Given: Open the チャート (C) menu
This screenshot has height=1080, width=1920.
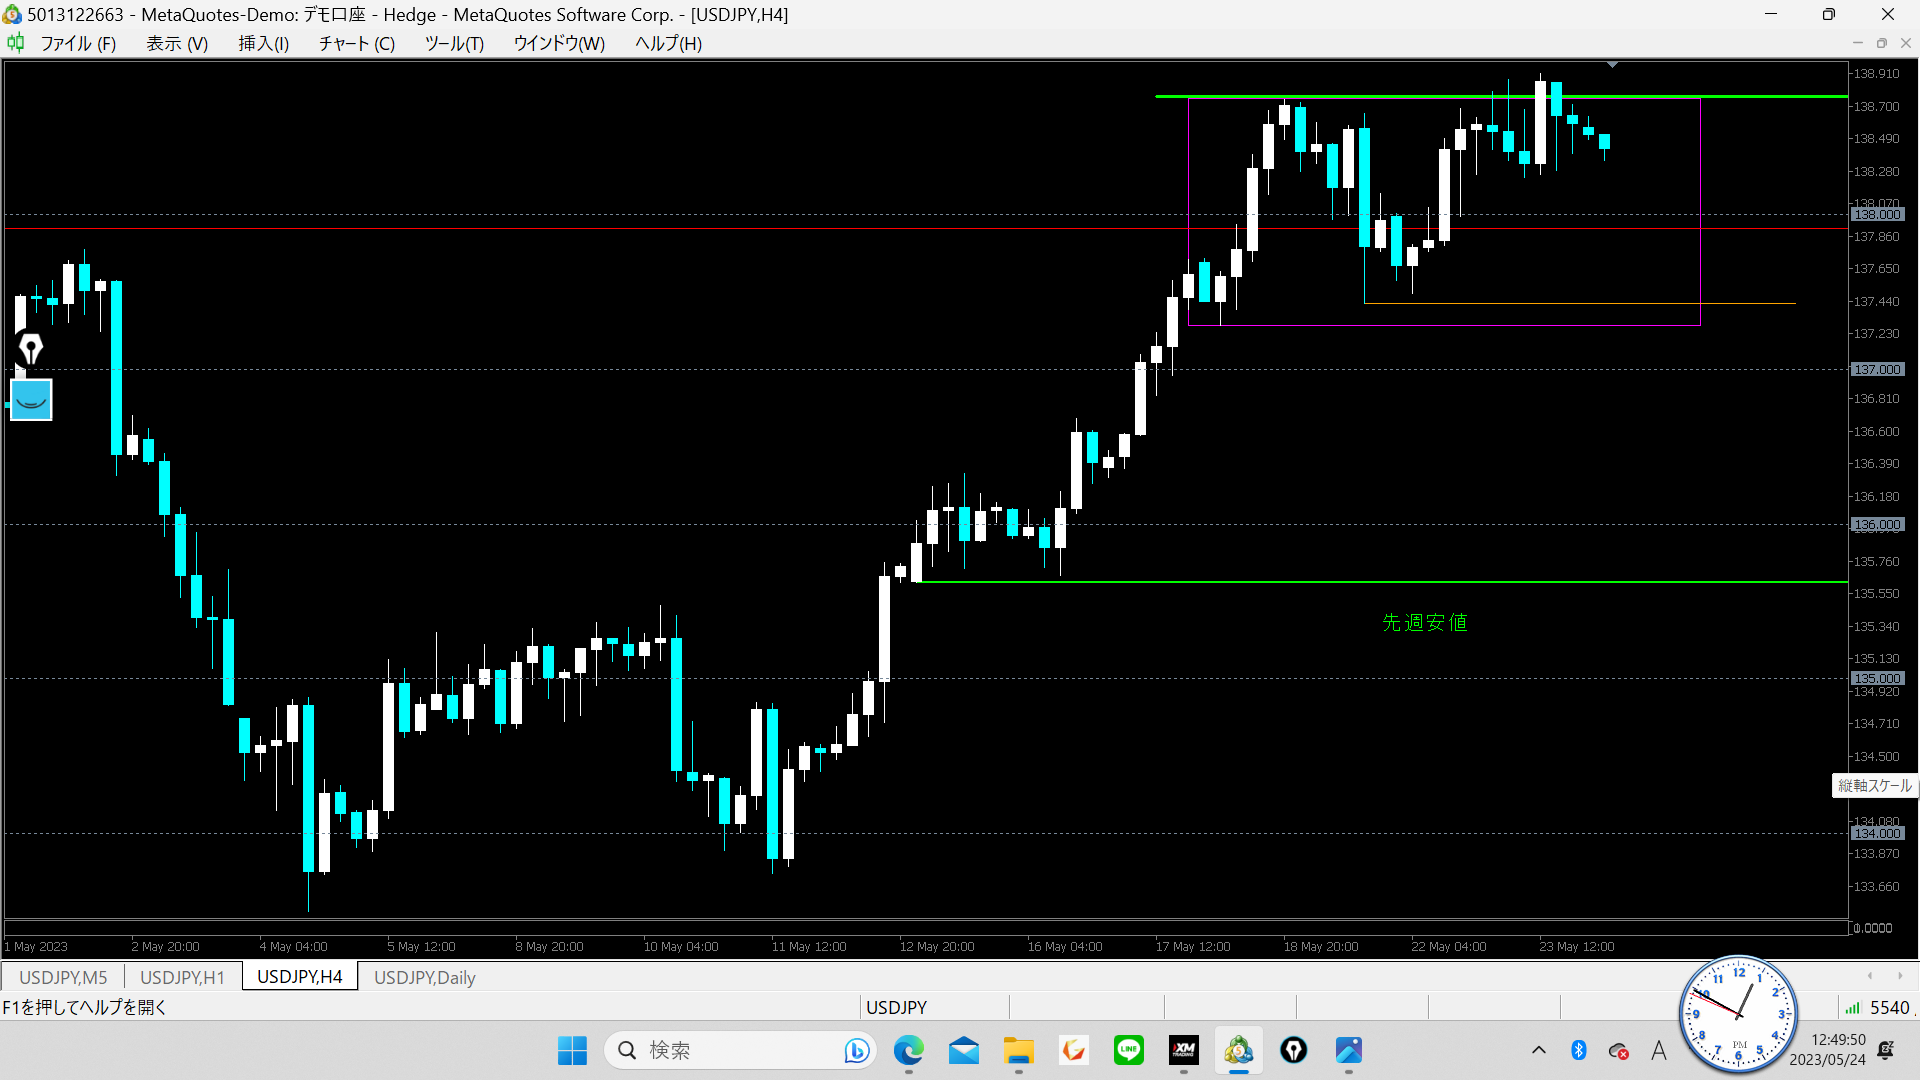Looking at the screenshot, I should (356, 43).
